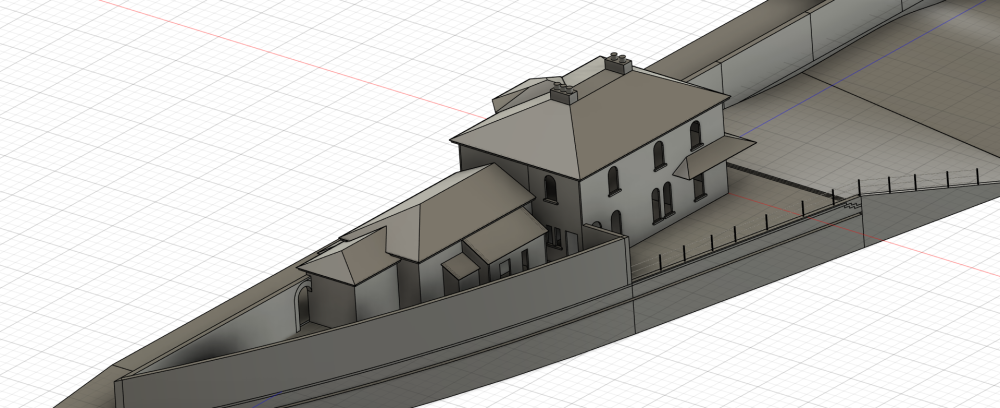Viewport: 1000px width, 408px height.
Task: Select the paired arched windows on the ground floor
Action: pyautogui.click(x=662, y=202)
